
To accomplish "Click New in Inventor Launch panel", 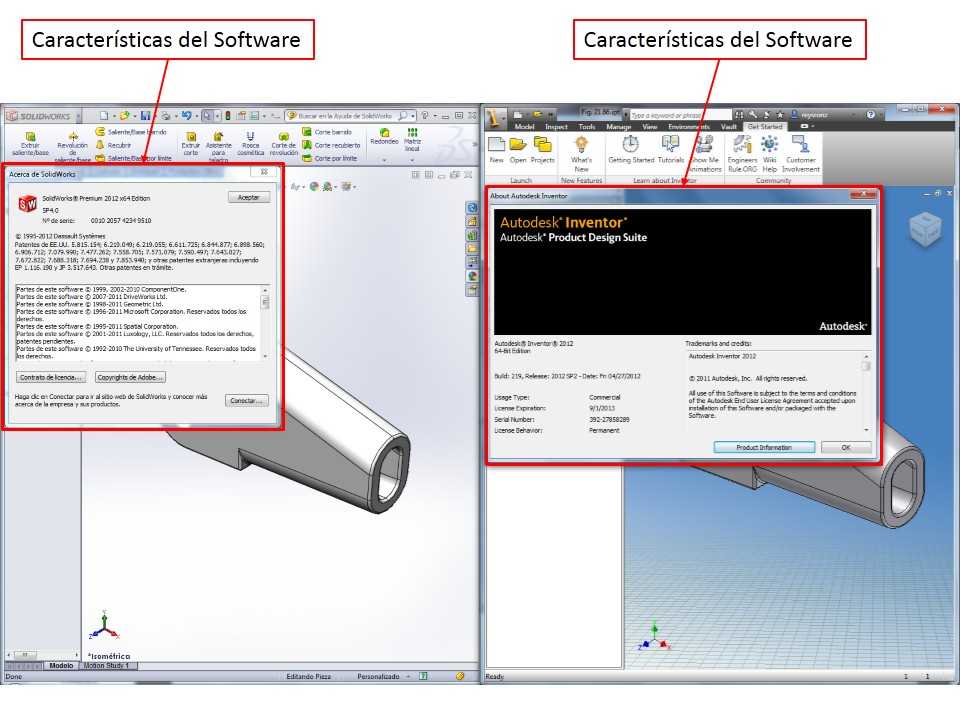I will click(497, 150).
